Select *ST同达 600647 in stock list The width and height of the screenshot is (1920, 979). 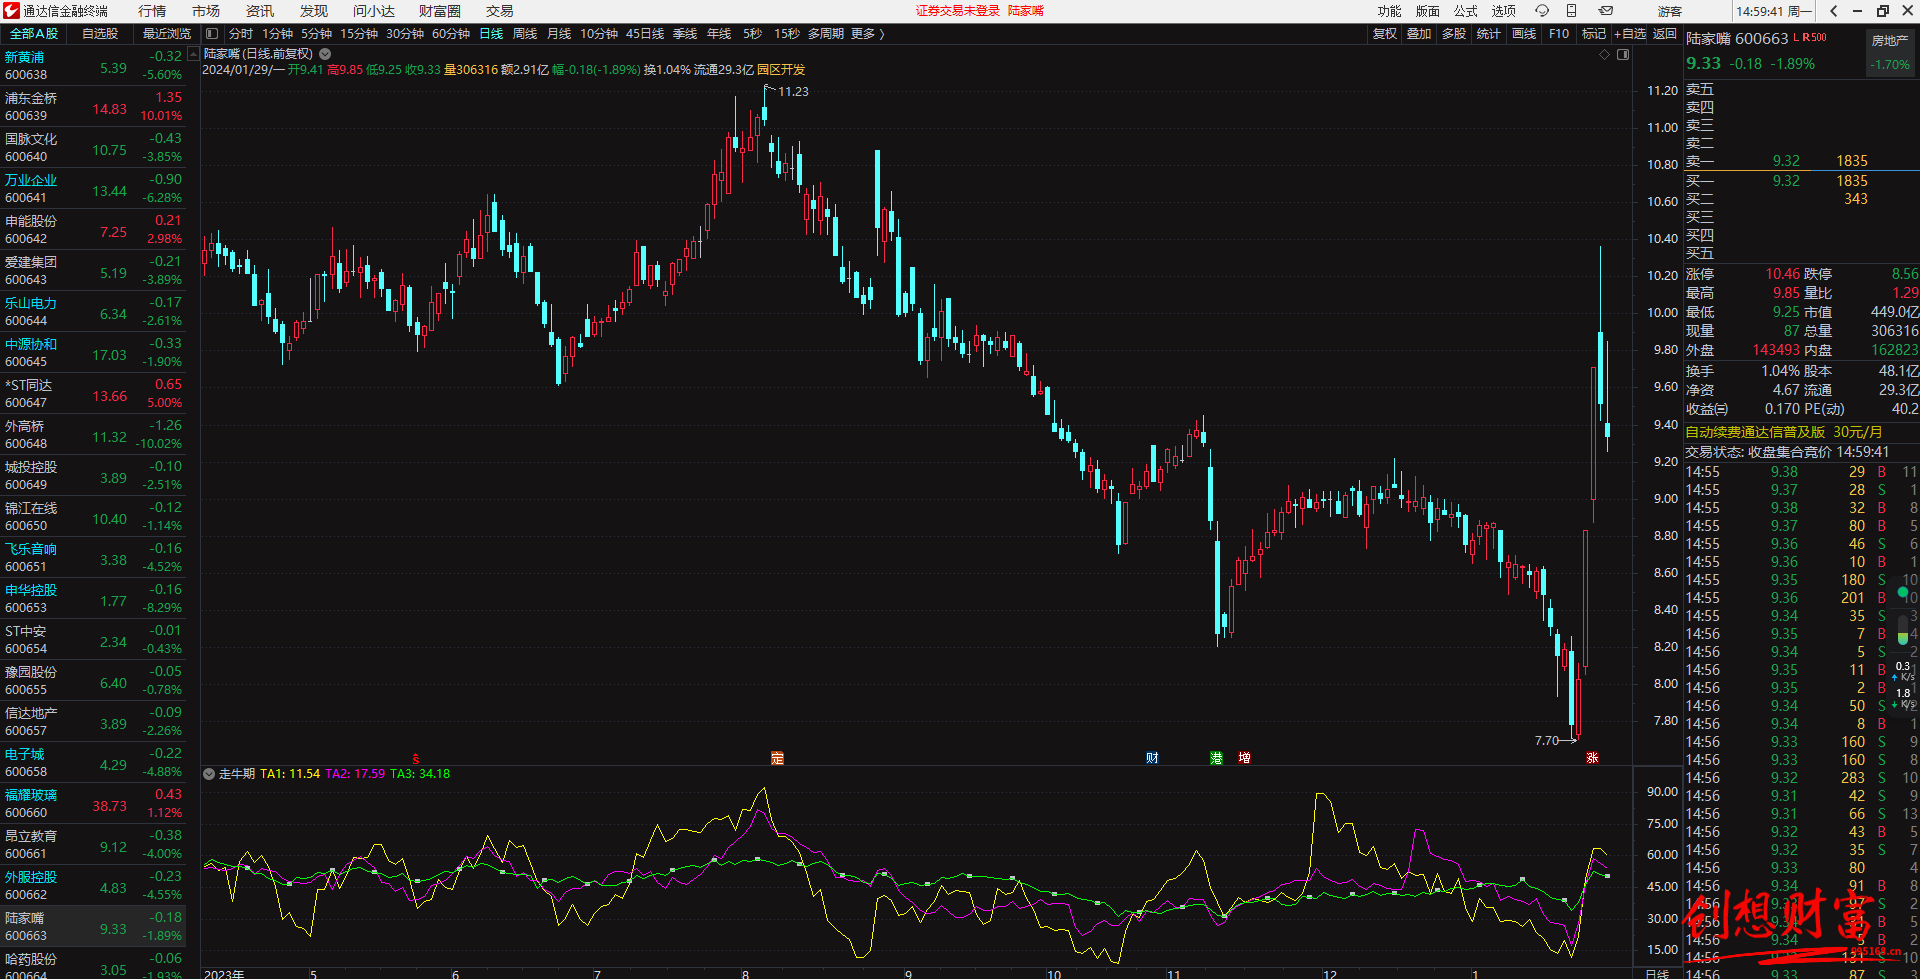(93, 394)
